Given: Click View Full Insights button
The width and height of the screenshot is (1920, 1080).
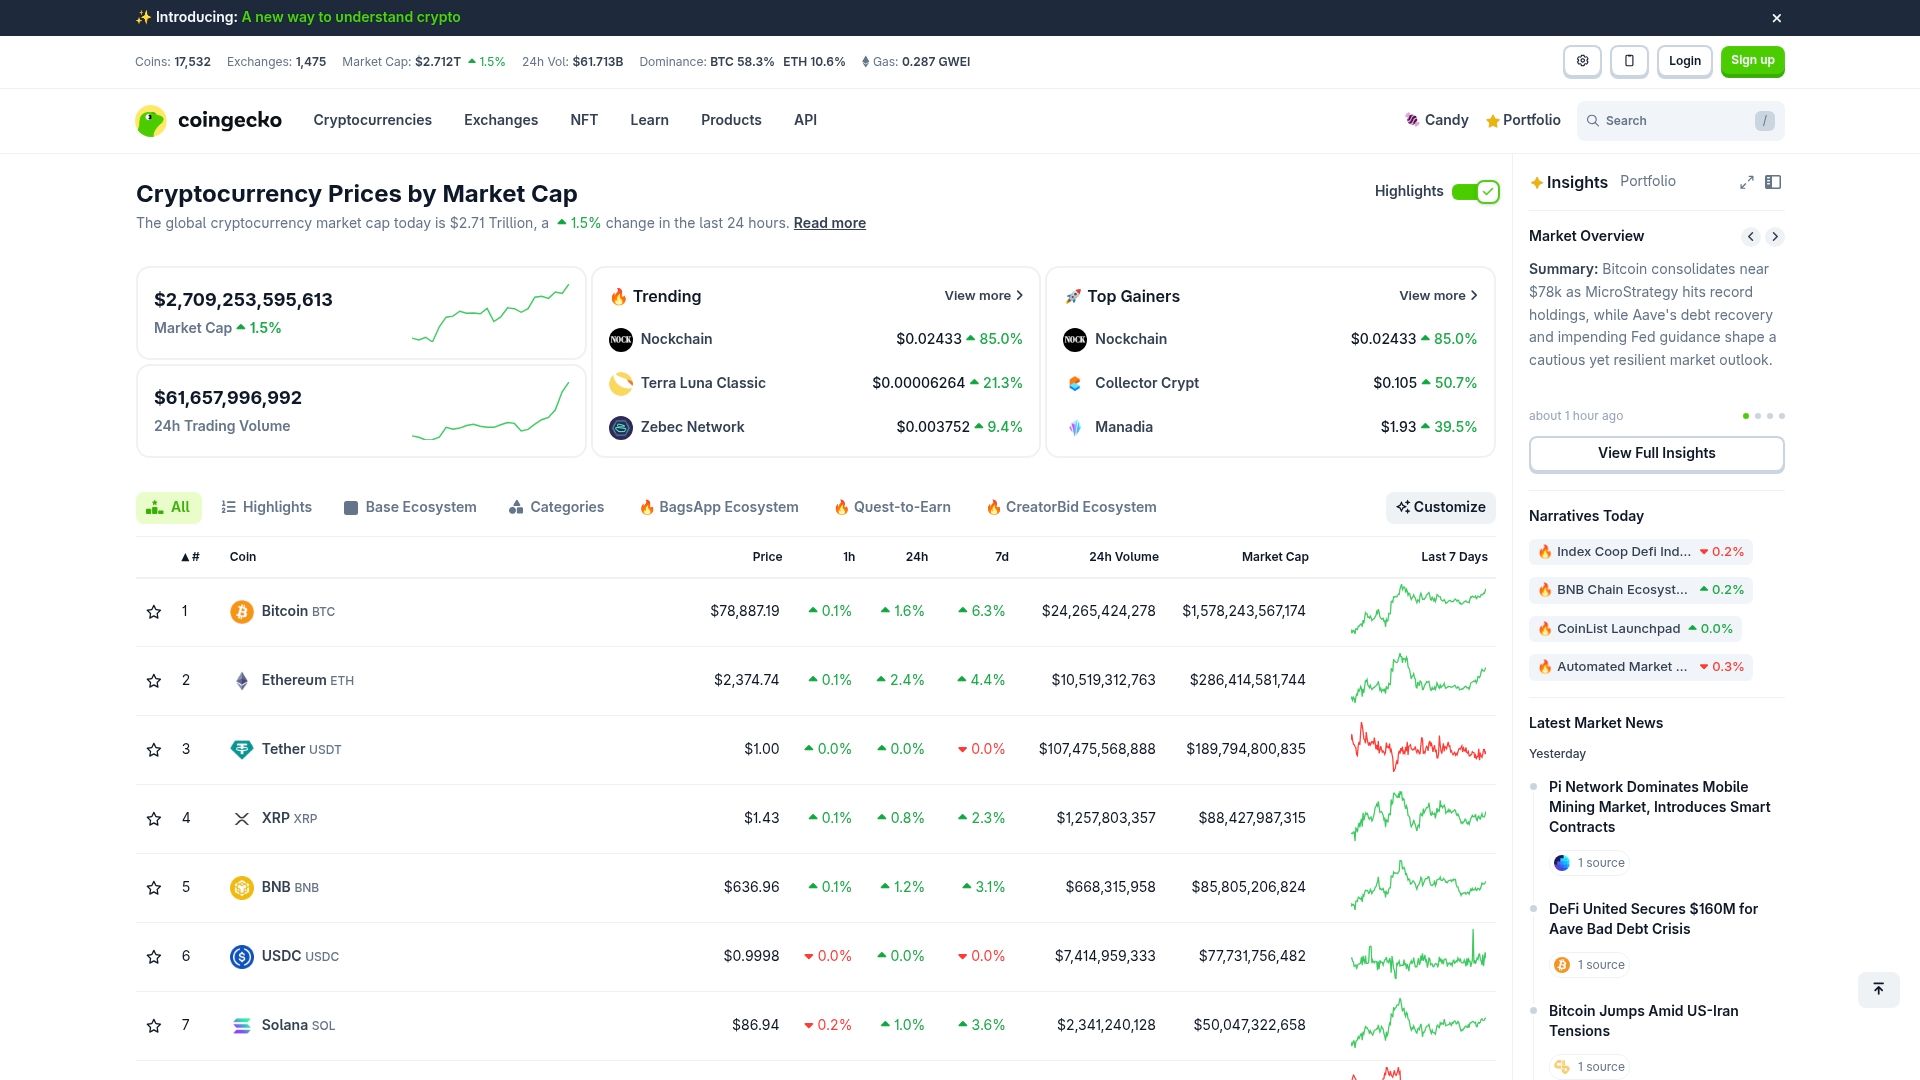Looking at the screenshot, I should [1656, 454].
